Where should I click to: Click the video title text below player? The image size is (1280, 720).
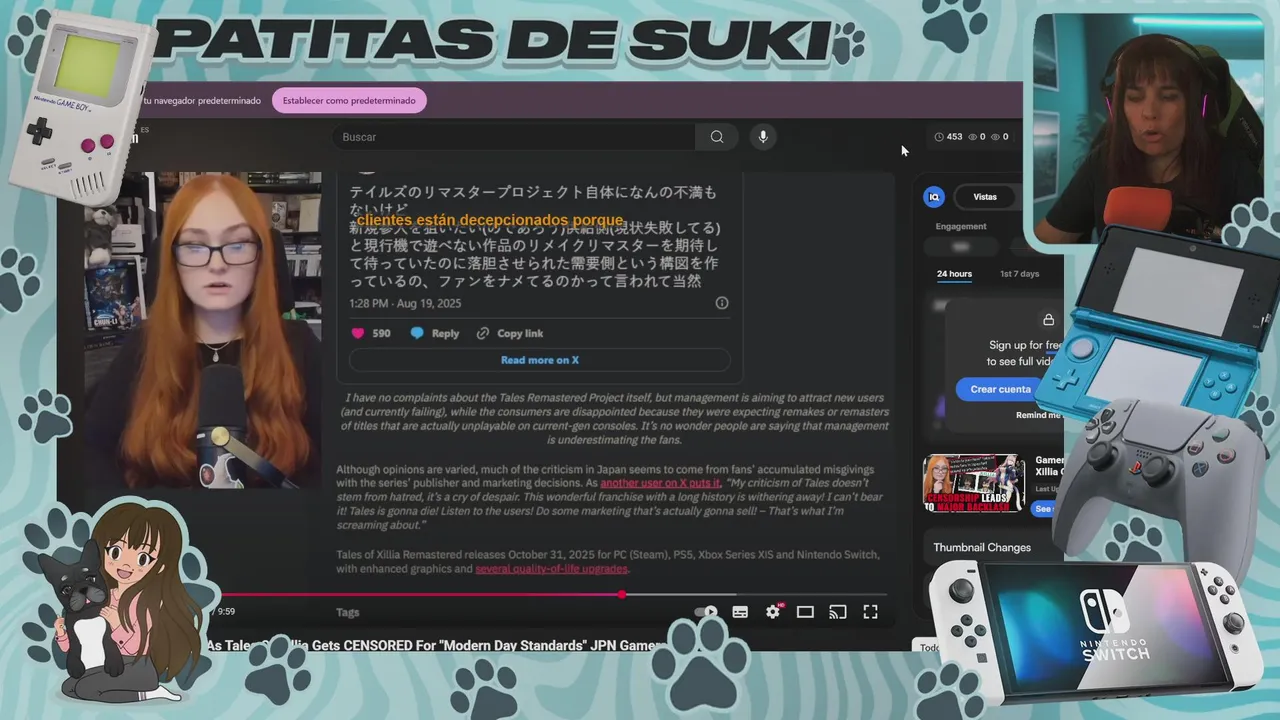tap(435, 646)
